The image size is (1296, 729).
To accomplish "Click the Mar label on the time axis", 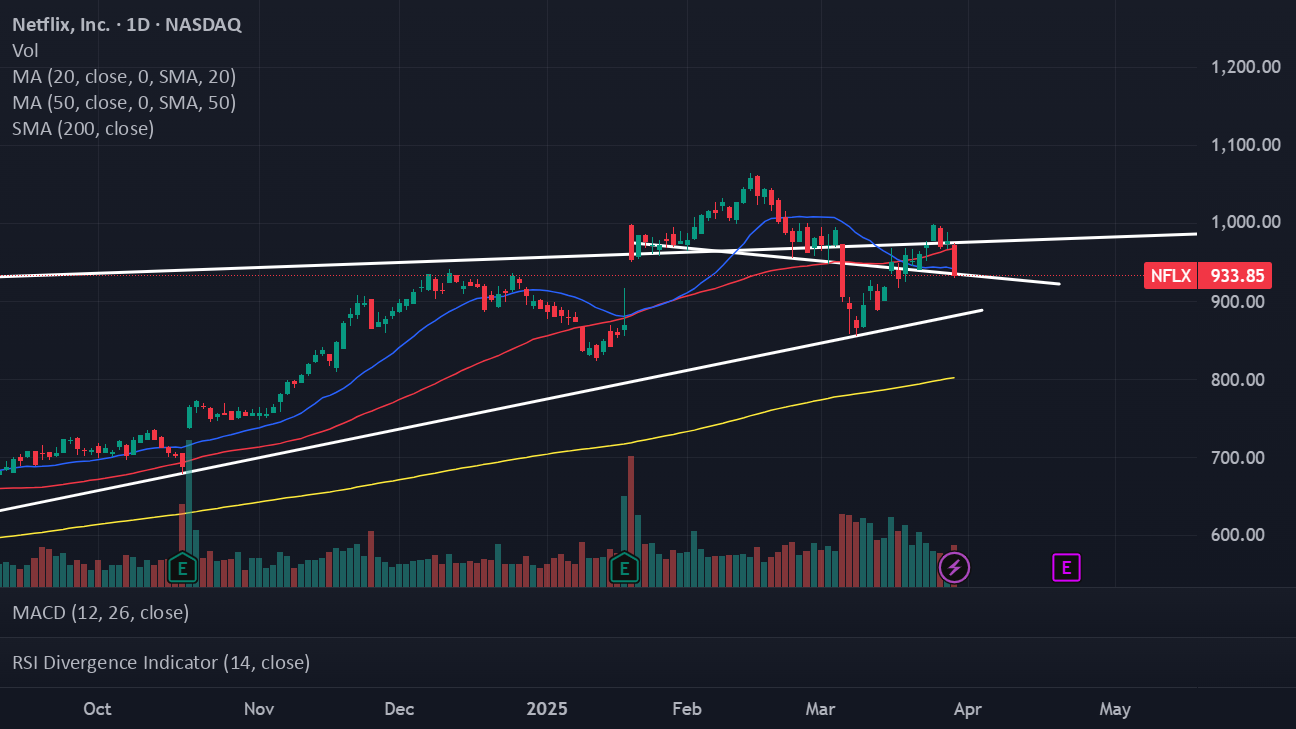I will 821,709.
